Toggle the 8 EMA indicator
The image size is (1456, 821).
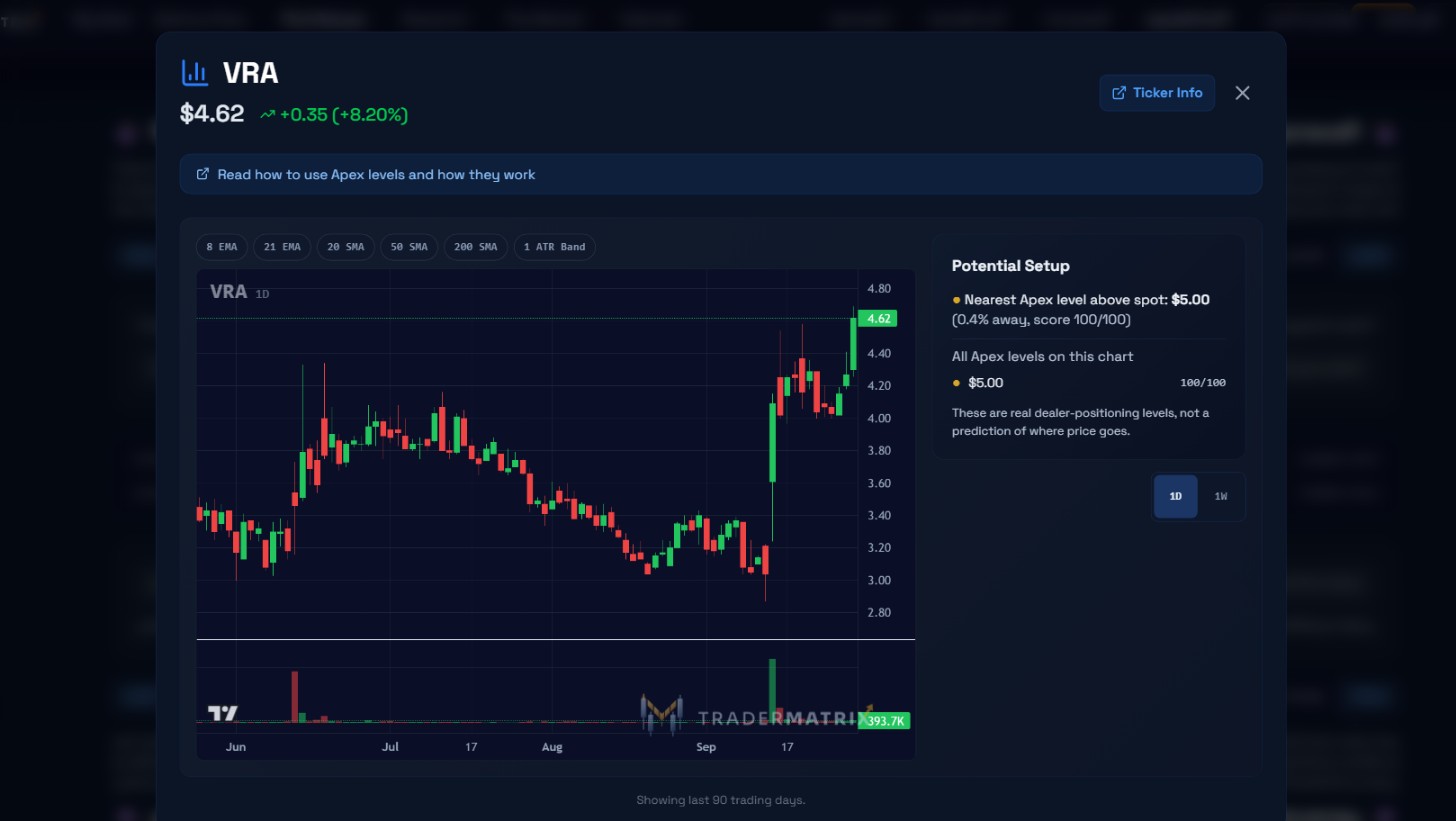click(x=222, y=247)
